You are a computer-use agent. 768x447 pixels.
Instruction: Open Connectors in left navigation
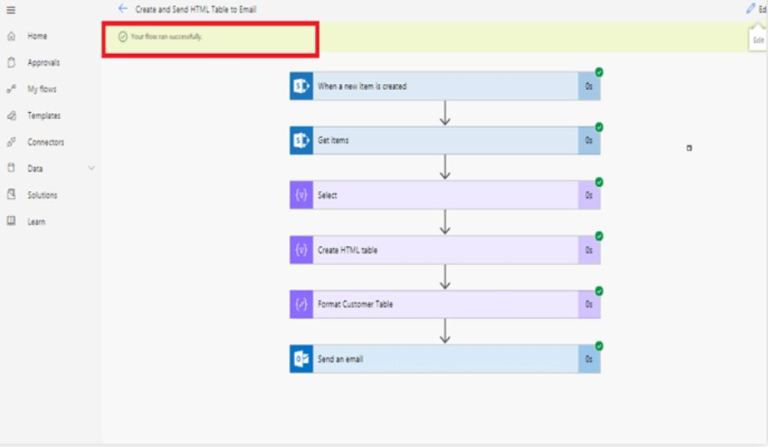(46, 142)
